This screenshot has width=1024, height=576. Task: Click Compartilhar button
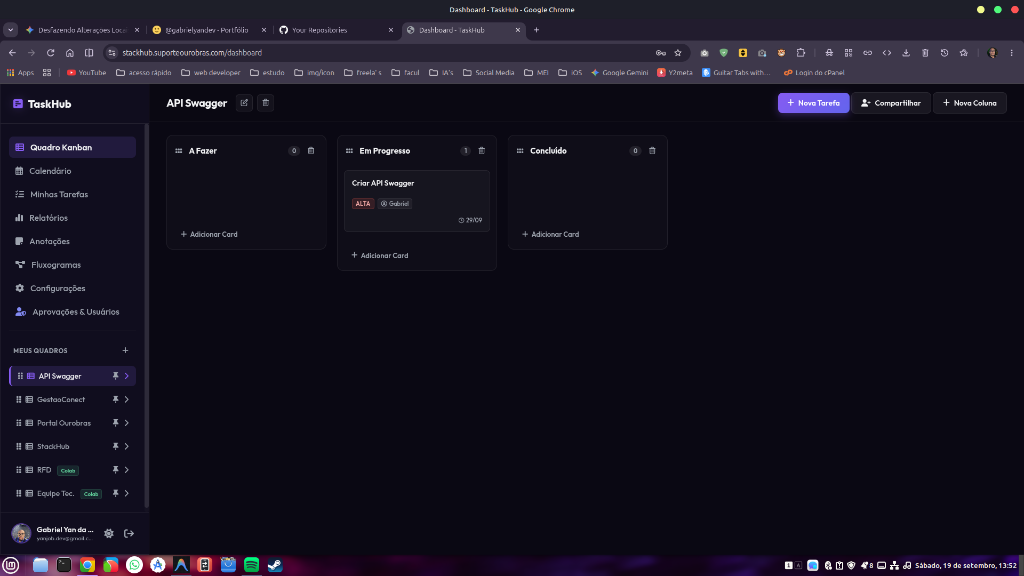pyautogui.click(x=891, y=103)
